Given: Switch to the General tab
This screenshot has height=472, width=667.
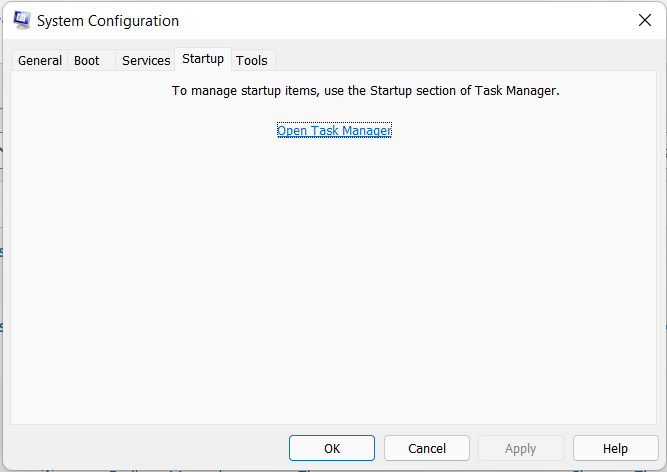Looking at the screenshot, I should (40, 60).
